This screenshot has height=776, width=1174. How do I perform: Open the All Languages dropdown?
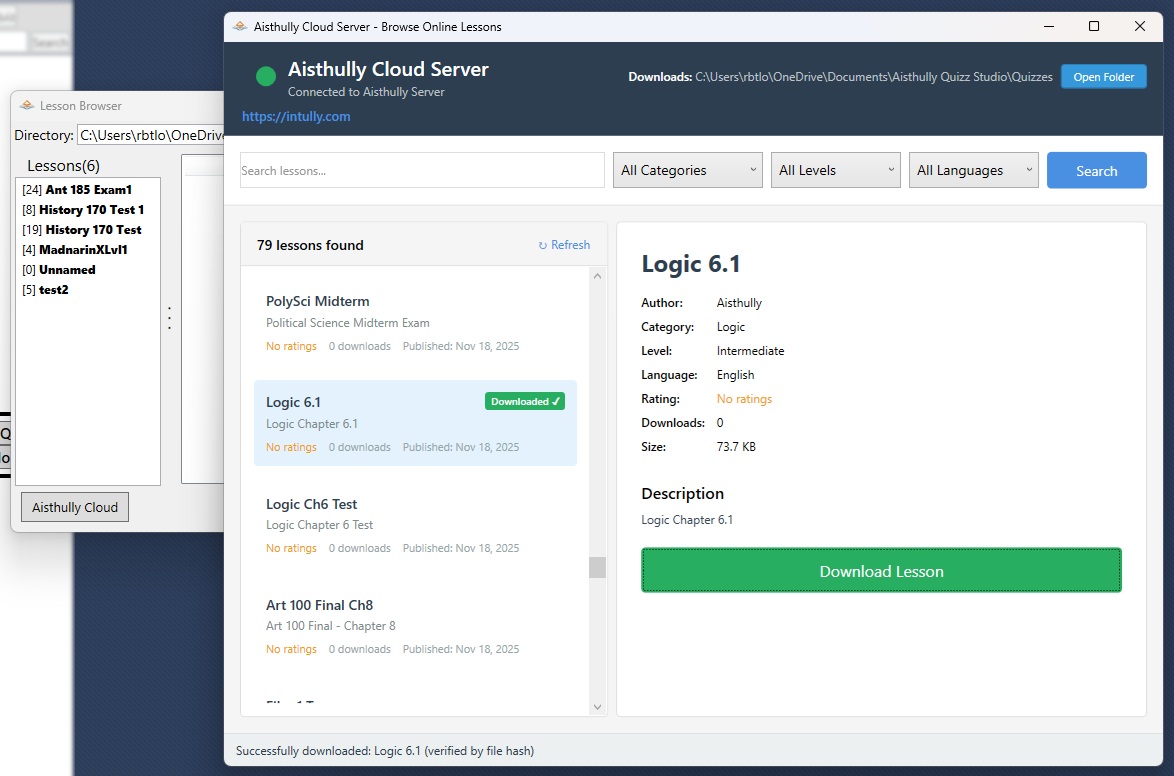tap(974, 170)
